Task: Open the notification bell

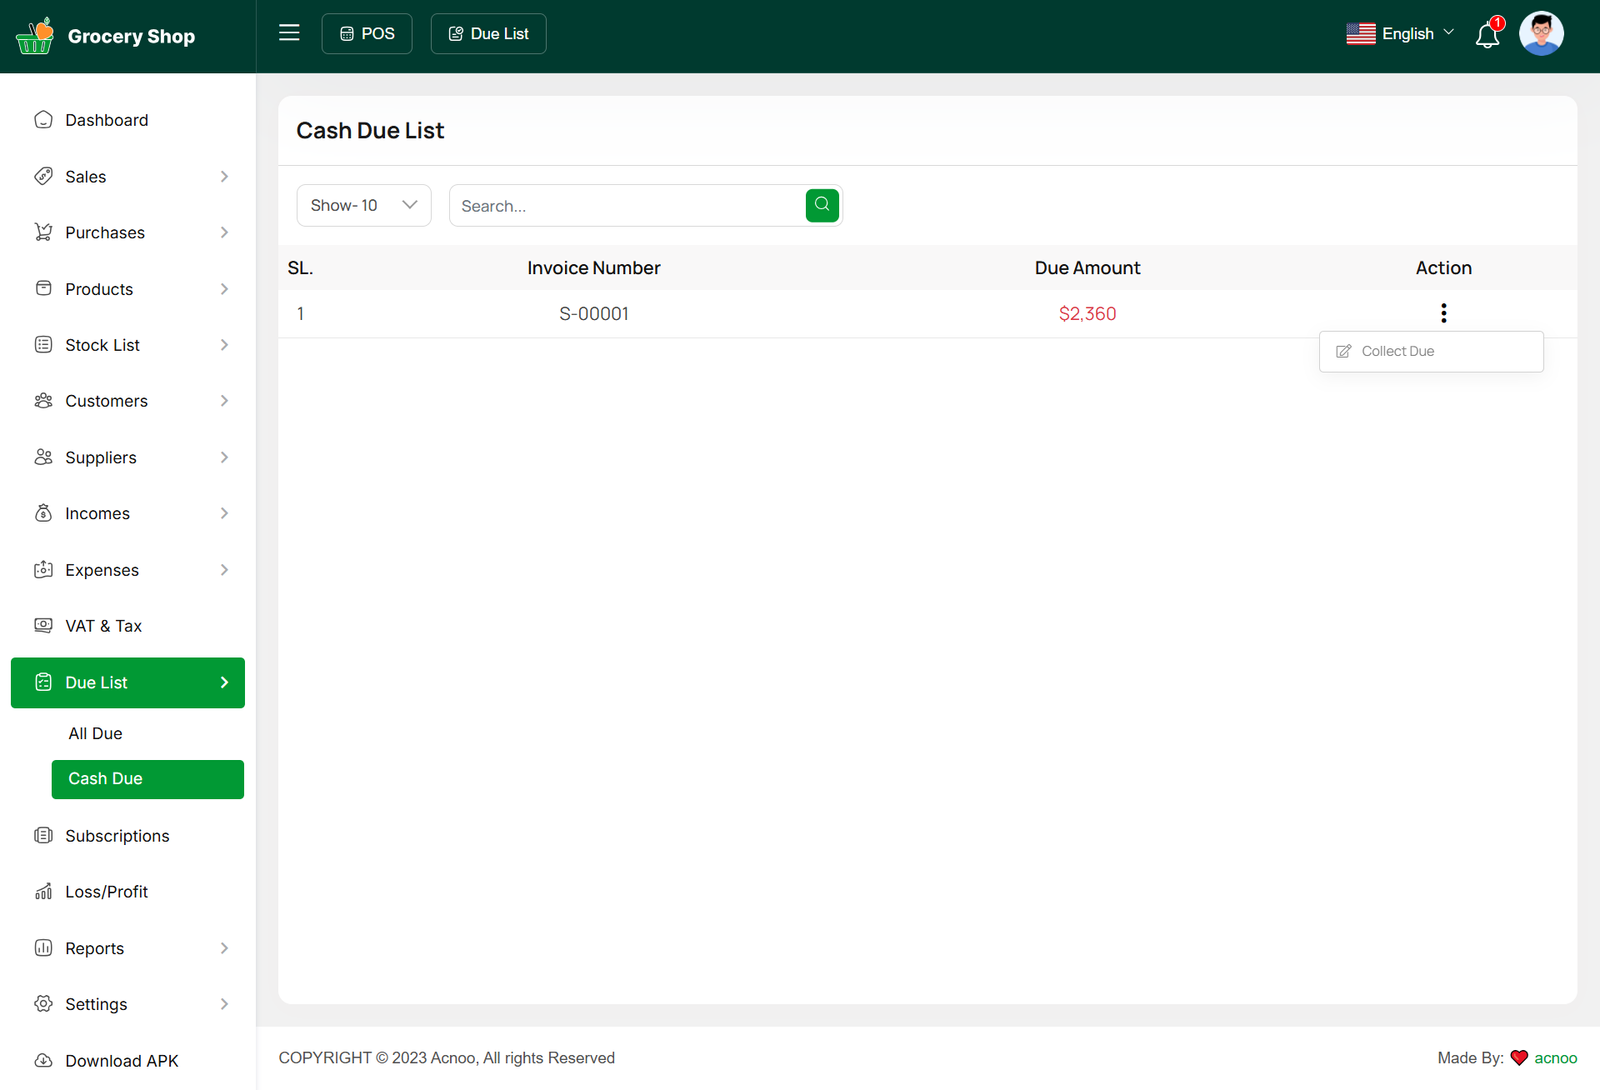Action: click(1487, 35)
